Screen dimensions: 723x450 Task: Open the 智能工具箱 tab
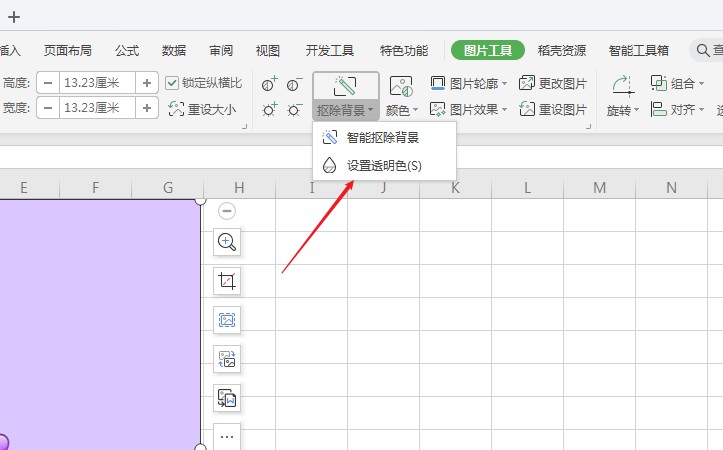(639, 50)
